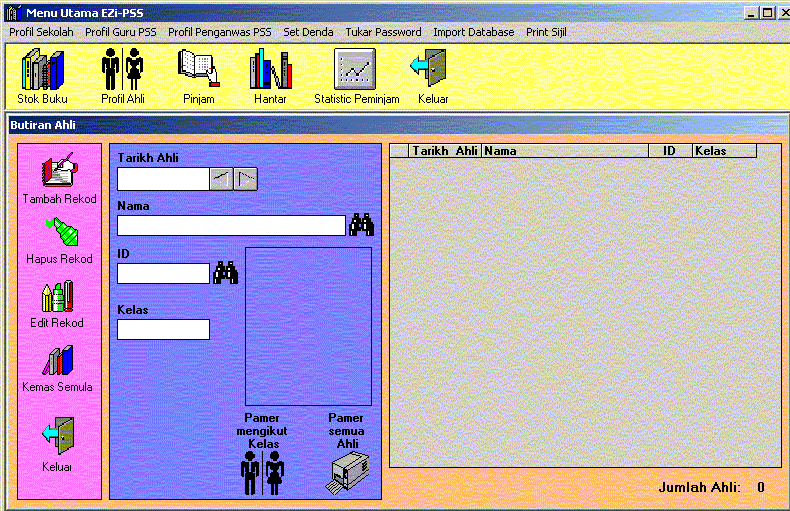
Task: Click the Nama column header in table
Action: pos(565,151)
